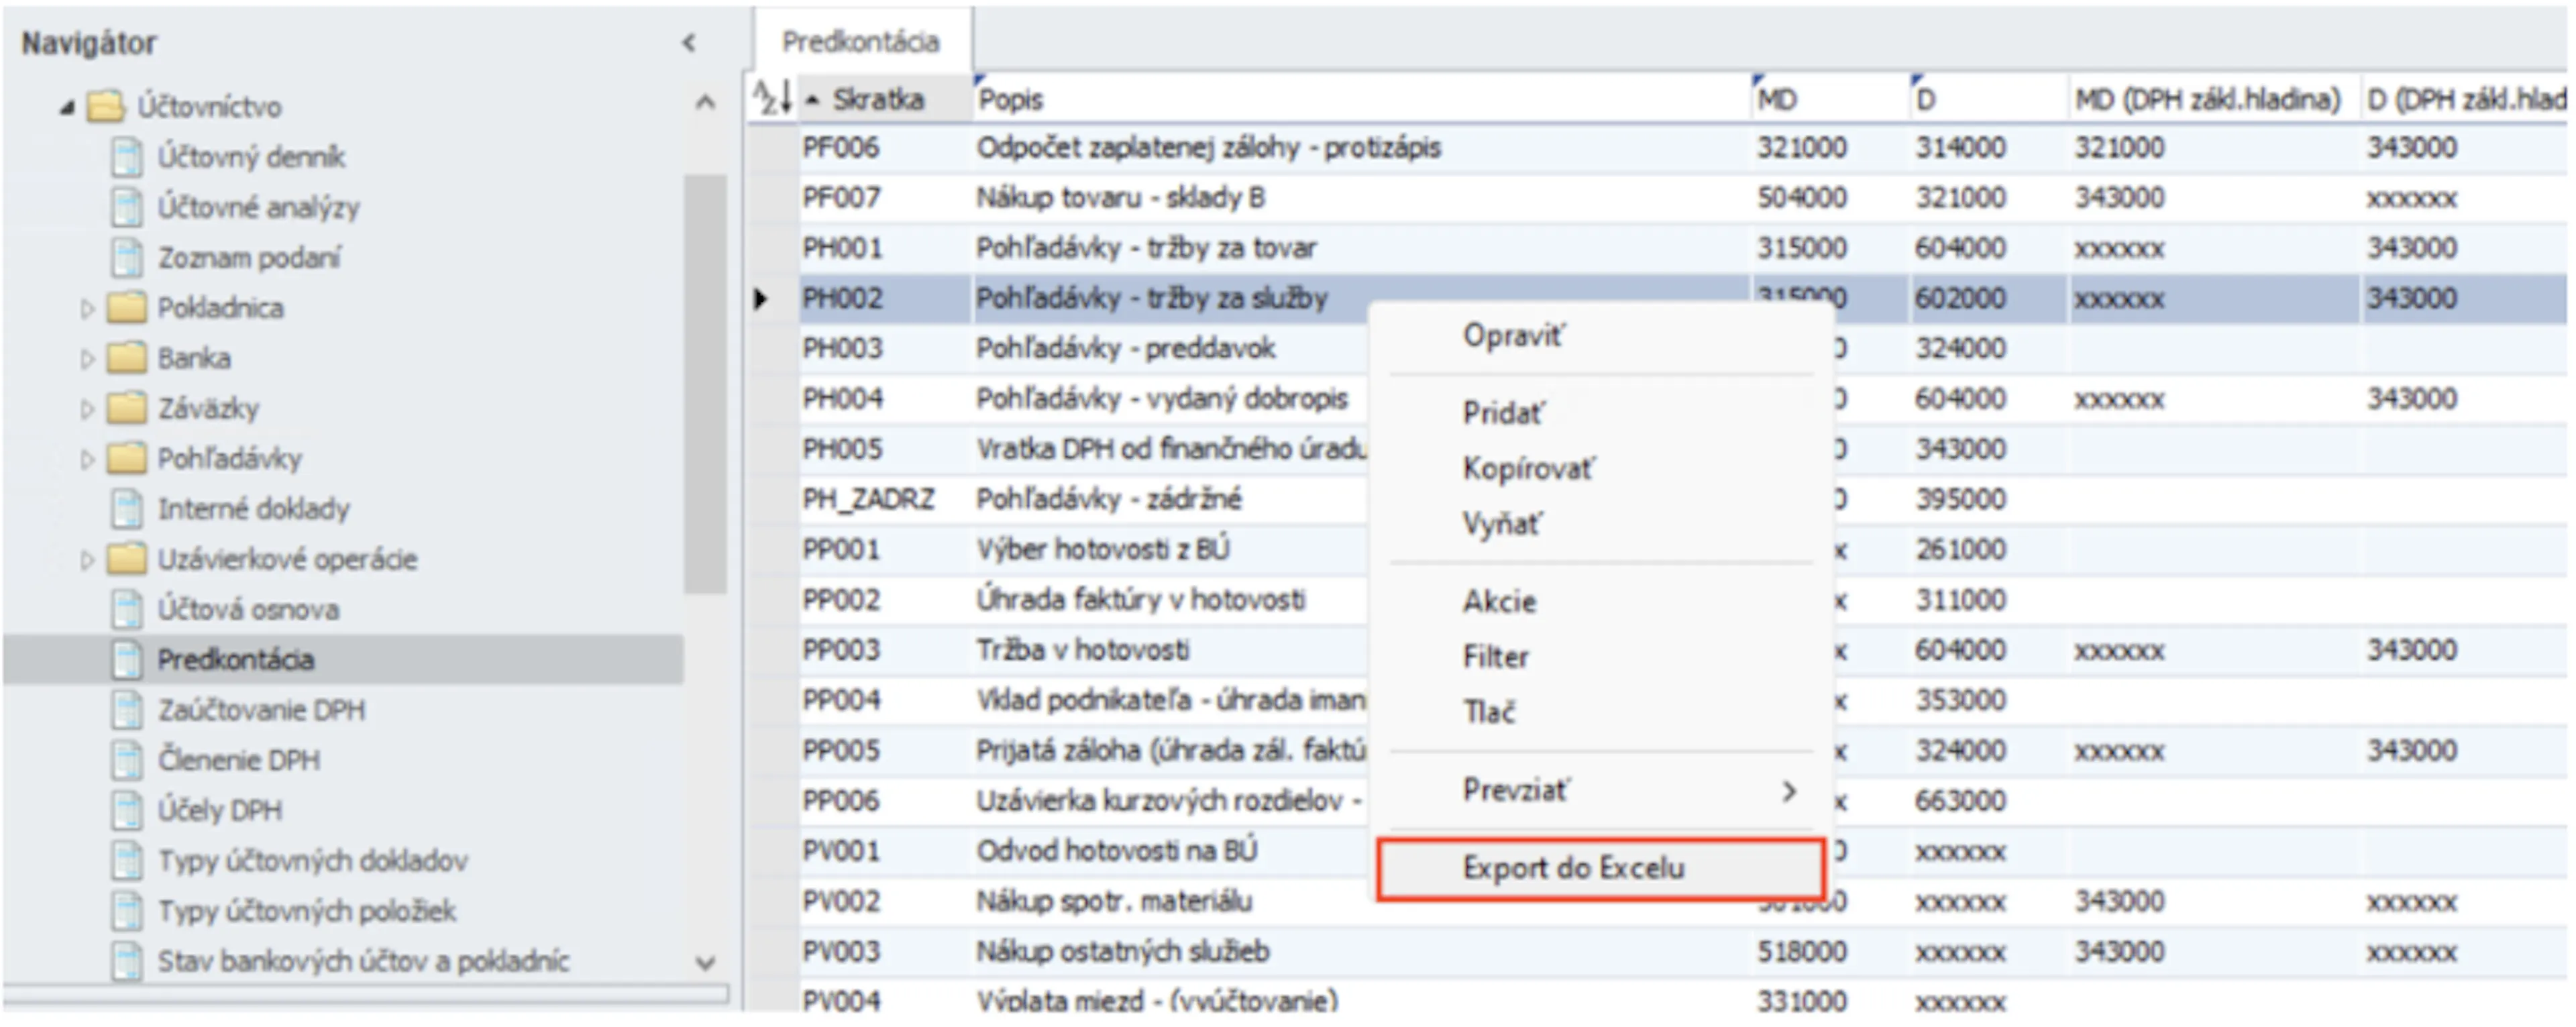Open Účtovný denník in navigator
Viewport: 2576px width, 1027px height.
tap(251, 157)
